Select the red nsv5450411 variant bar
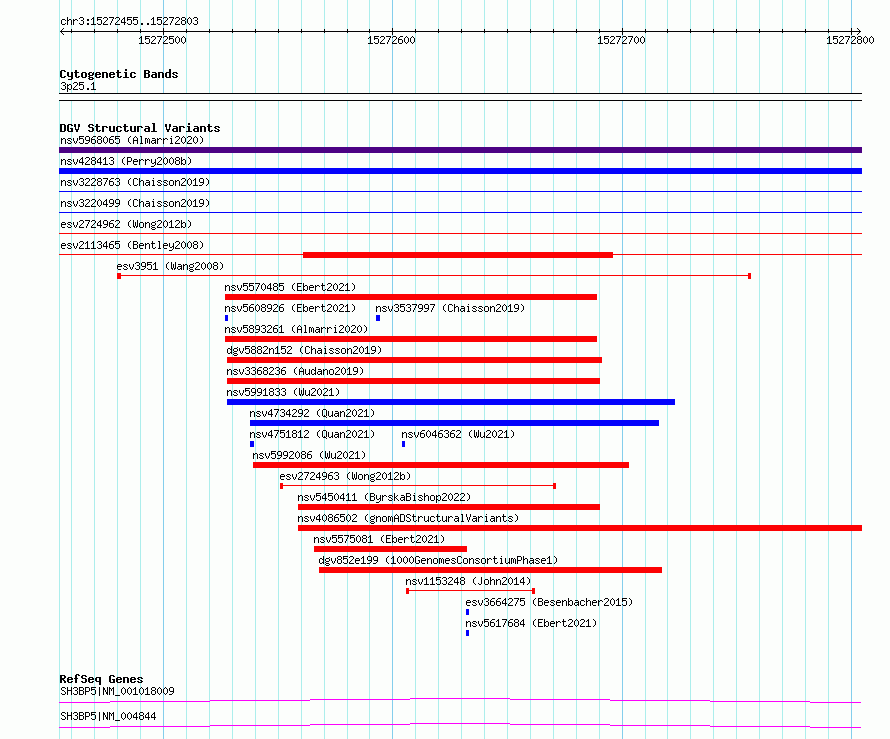Screen dimensions: 890x739 [x=449, y=507]
